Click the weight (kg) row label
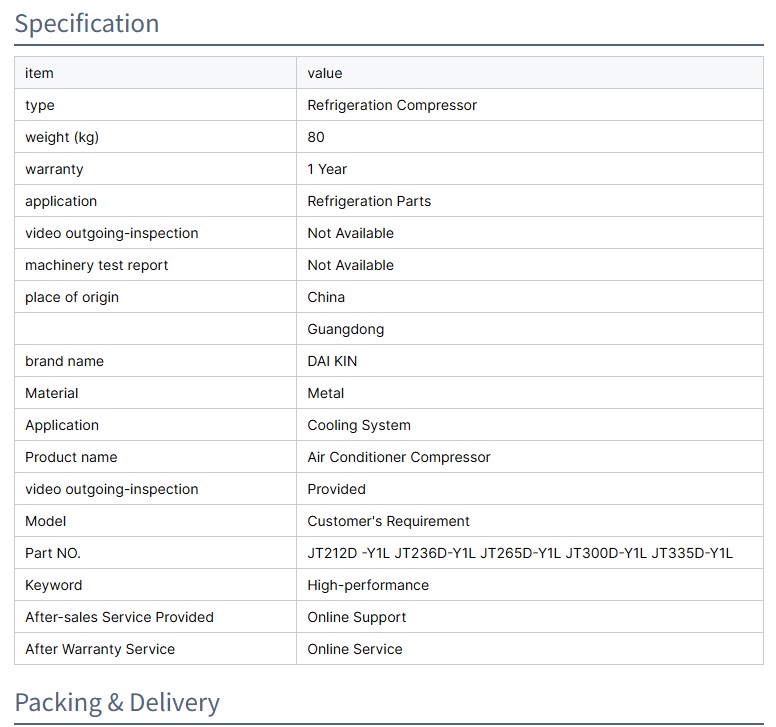This screenshot has width=776, height=727. (x=62, y=137)
